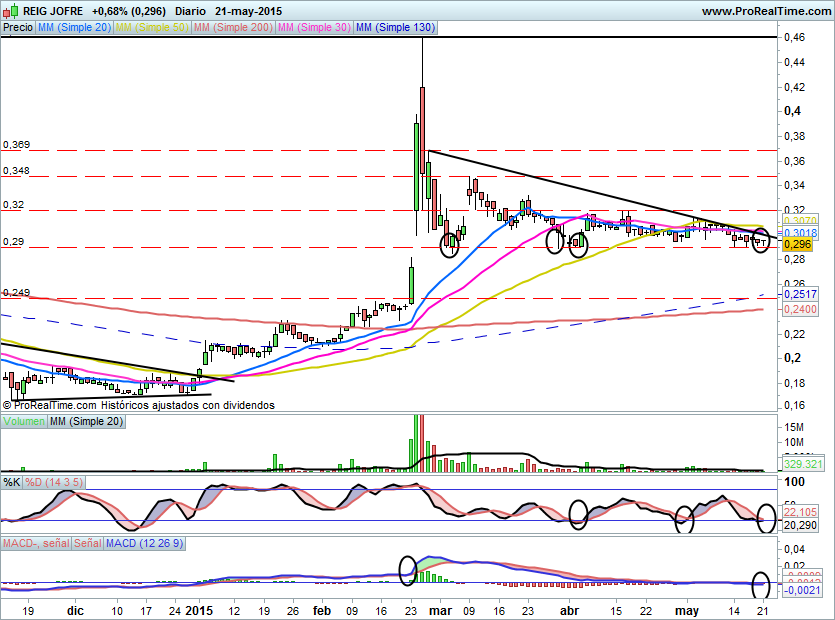Viewport: 835px width, 620px height.
Task: Click the volume MM (Simple 20) label
Action: coord(87,421)
